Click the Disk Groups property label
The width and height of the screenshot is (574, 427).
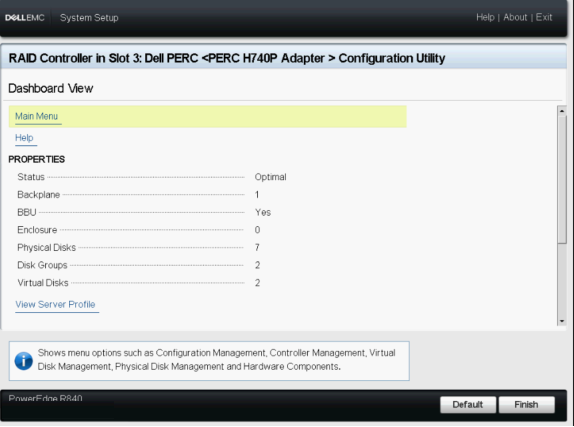42,265
